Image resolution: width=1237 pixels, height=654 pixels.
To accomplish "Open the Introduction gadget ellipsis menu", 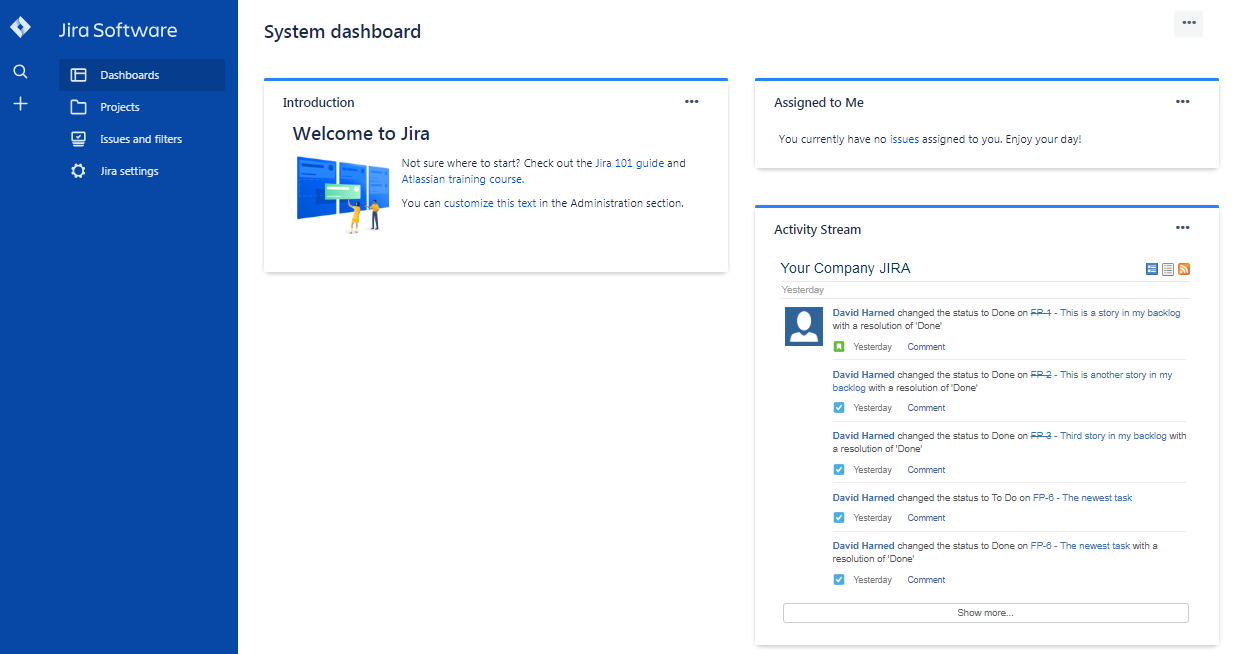I will tap(691, 102).
